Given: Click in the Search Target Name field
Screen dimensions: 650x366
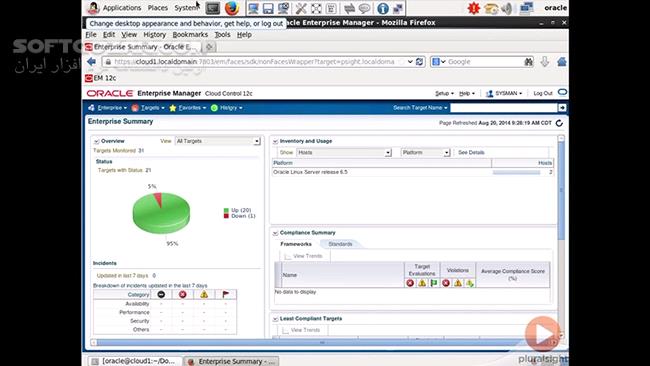Looking at the screenshot, I should [x=504, y=108].
